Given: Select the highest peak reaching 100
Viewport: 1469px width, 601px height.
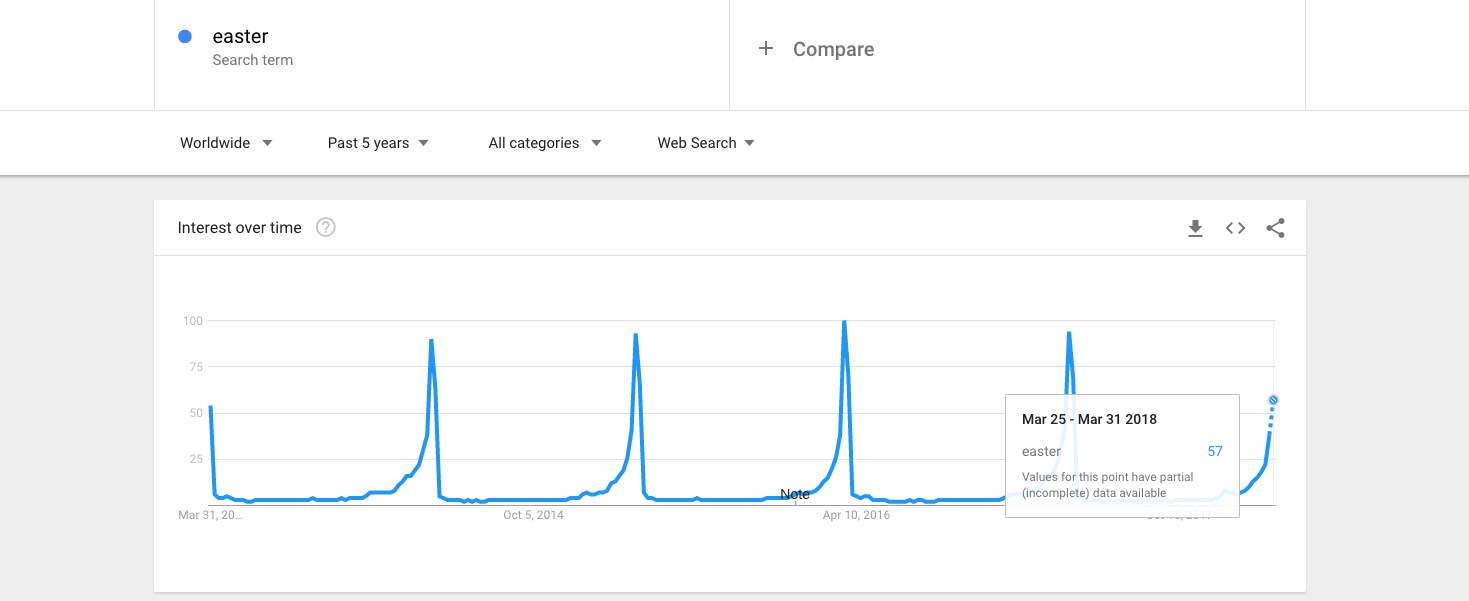Looking at the screenshot, I should (844, 323).
